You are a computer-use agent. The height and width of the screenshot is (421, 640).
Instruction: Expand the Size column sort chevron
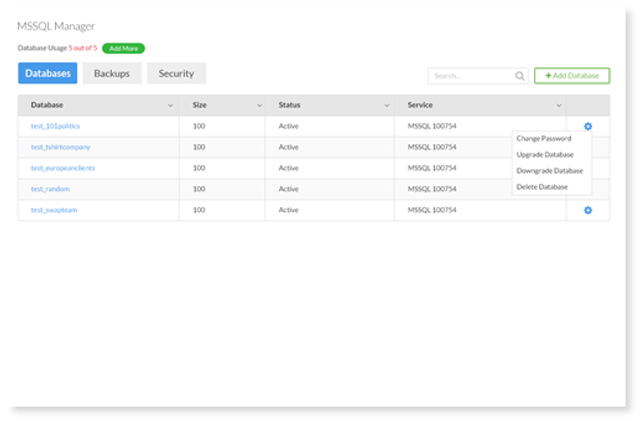259,105
